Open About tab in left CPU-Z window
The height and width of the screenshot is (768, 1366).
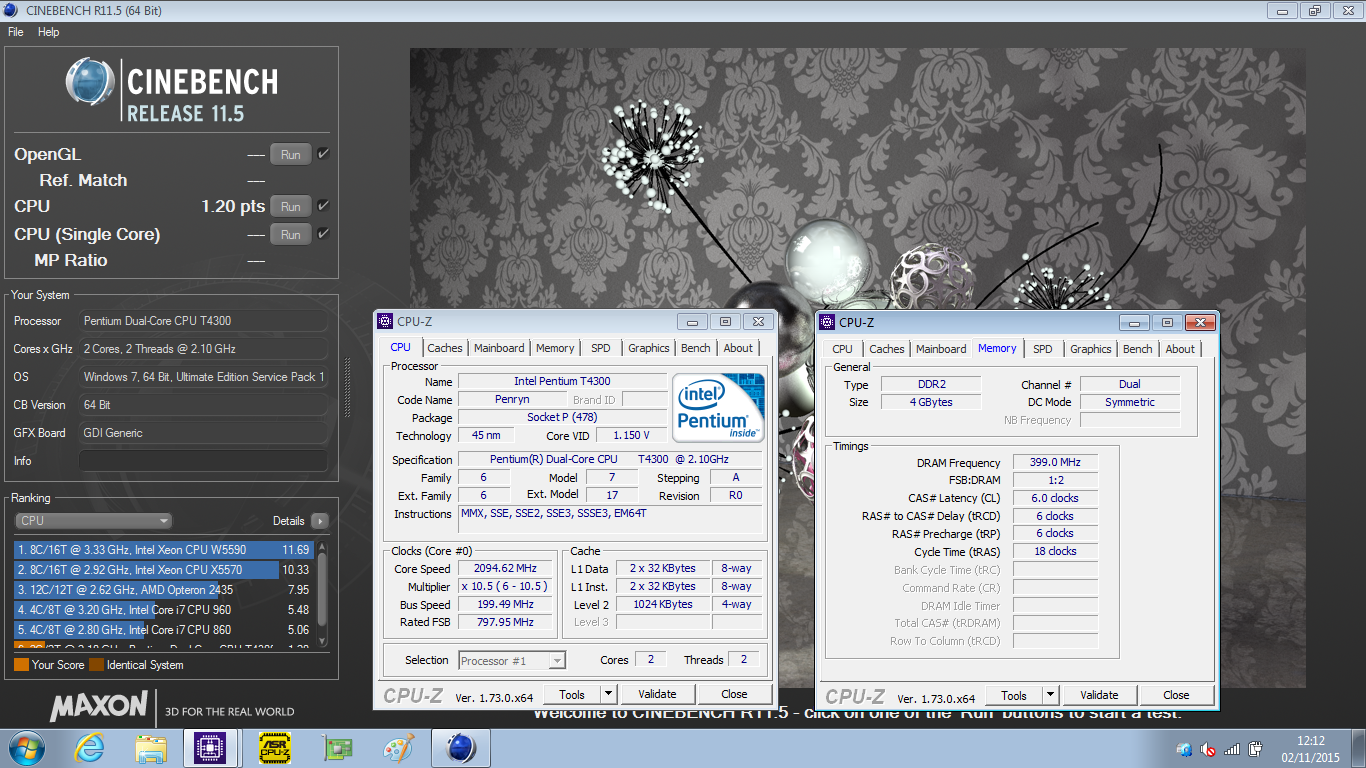pyautogui.click(x=738, y=348)
